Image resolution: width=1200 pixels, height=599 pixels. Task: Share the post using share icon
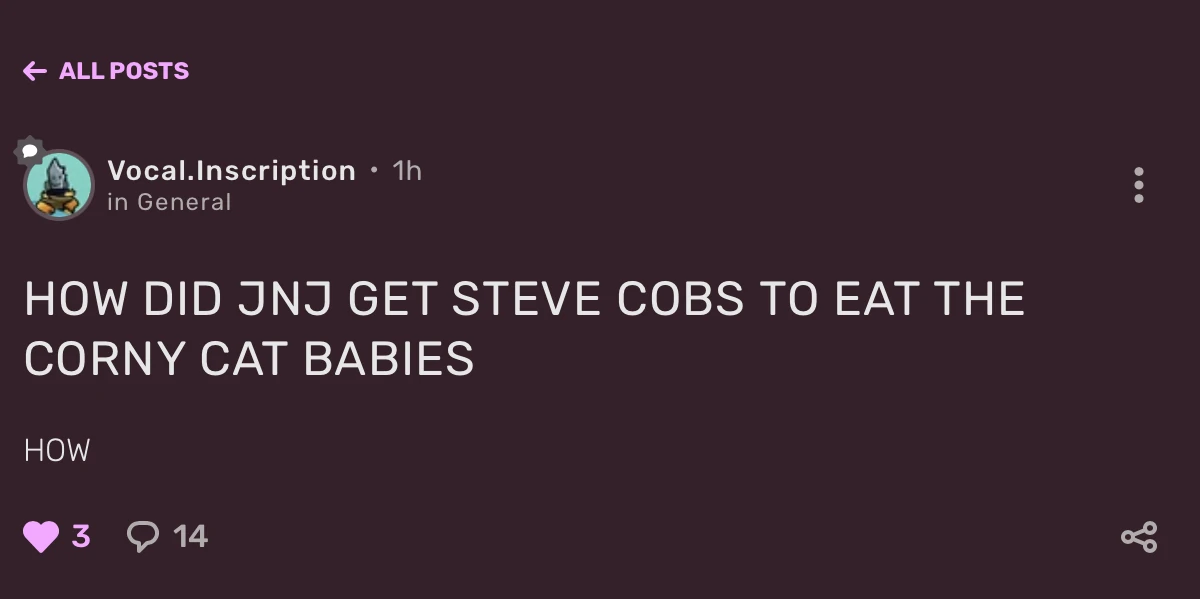1139,537
